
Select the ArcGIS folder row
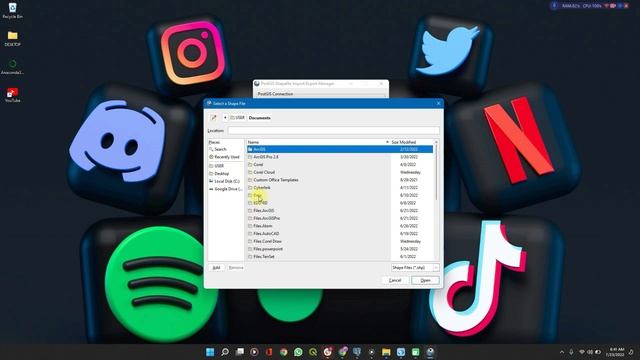pyautogui.click(x=340, y=149)
